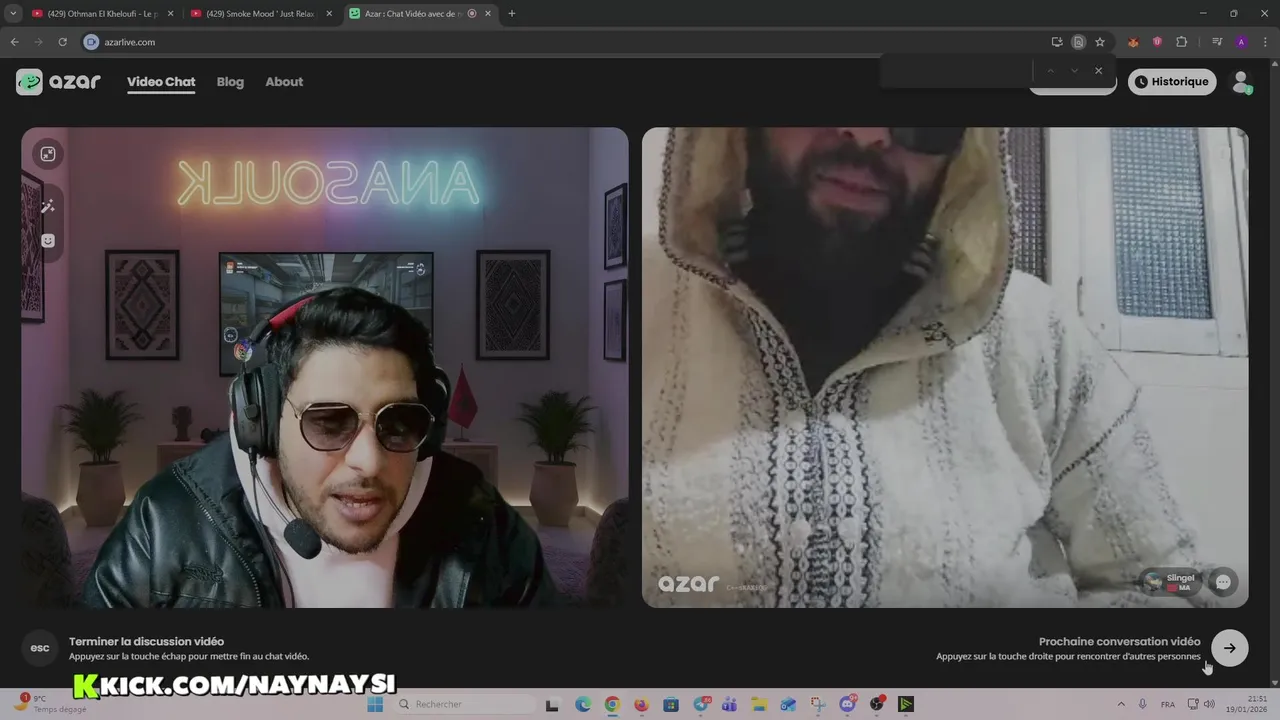
Task: Expand the local video to fullscreen
Action: pyautogui.click(x=47, y=153)
